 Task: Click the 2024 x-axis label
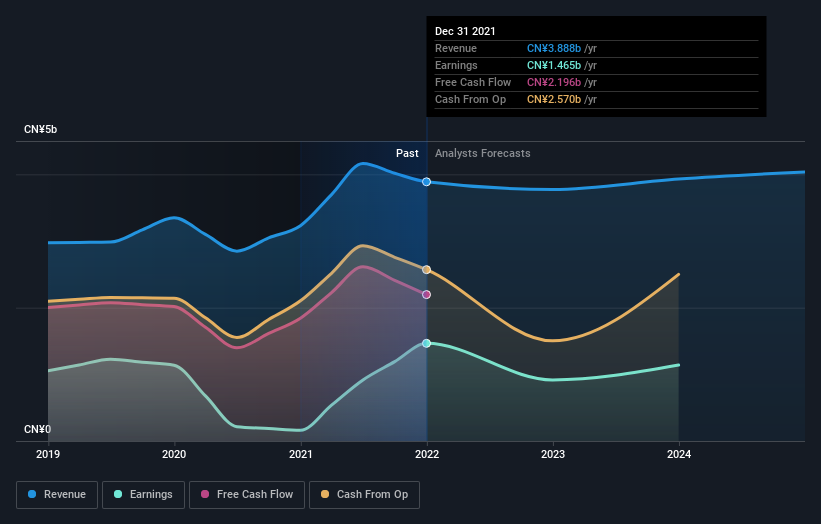coord(679,454)
